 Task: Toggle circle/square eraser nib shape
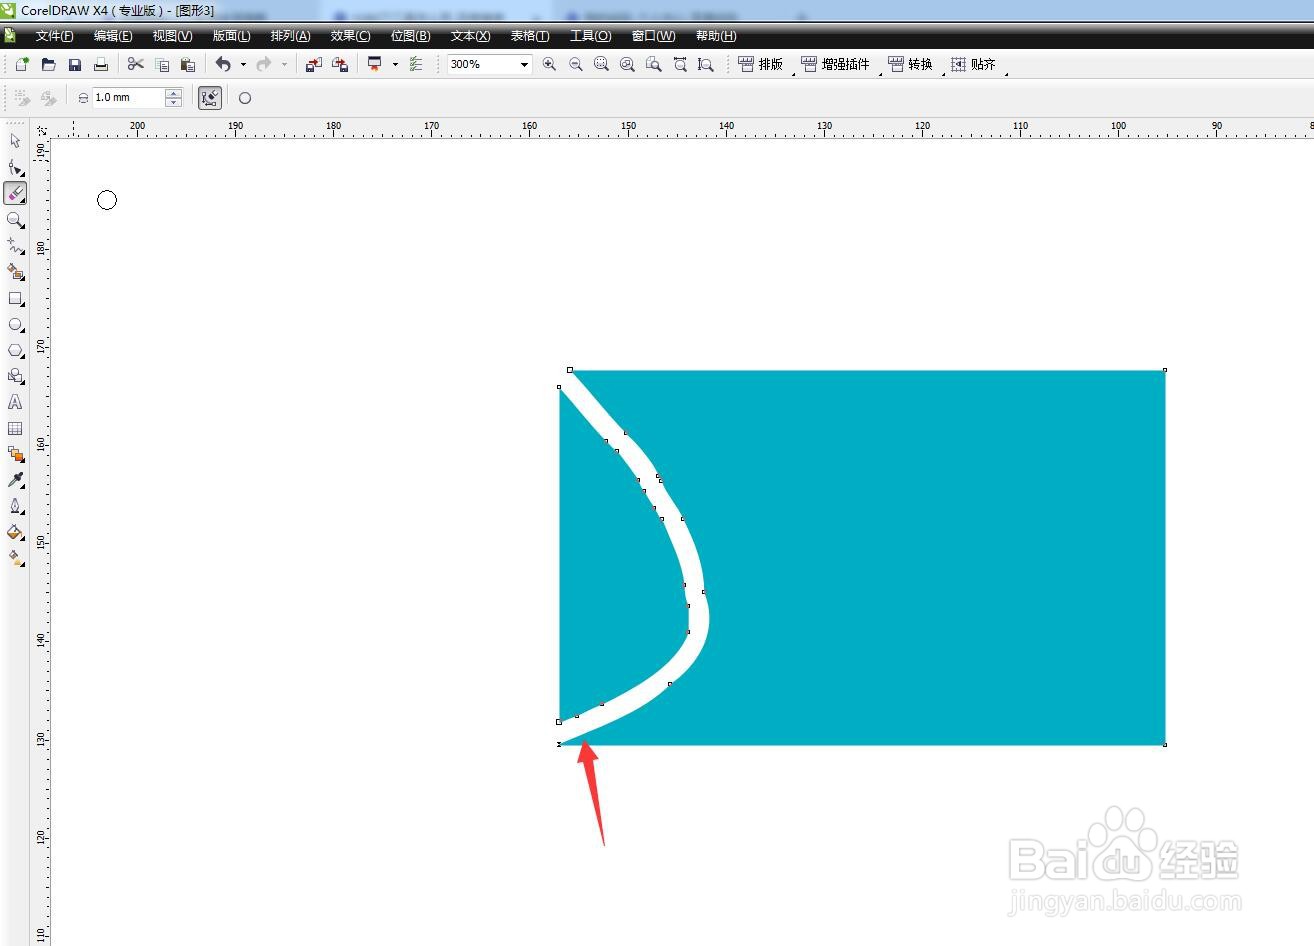click(x=245, y=98)
